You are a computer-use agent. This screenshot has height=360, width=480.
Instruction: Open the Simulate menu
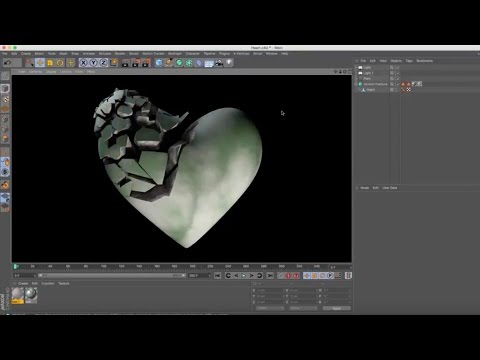[105, 54]
